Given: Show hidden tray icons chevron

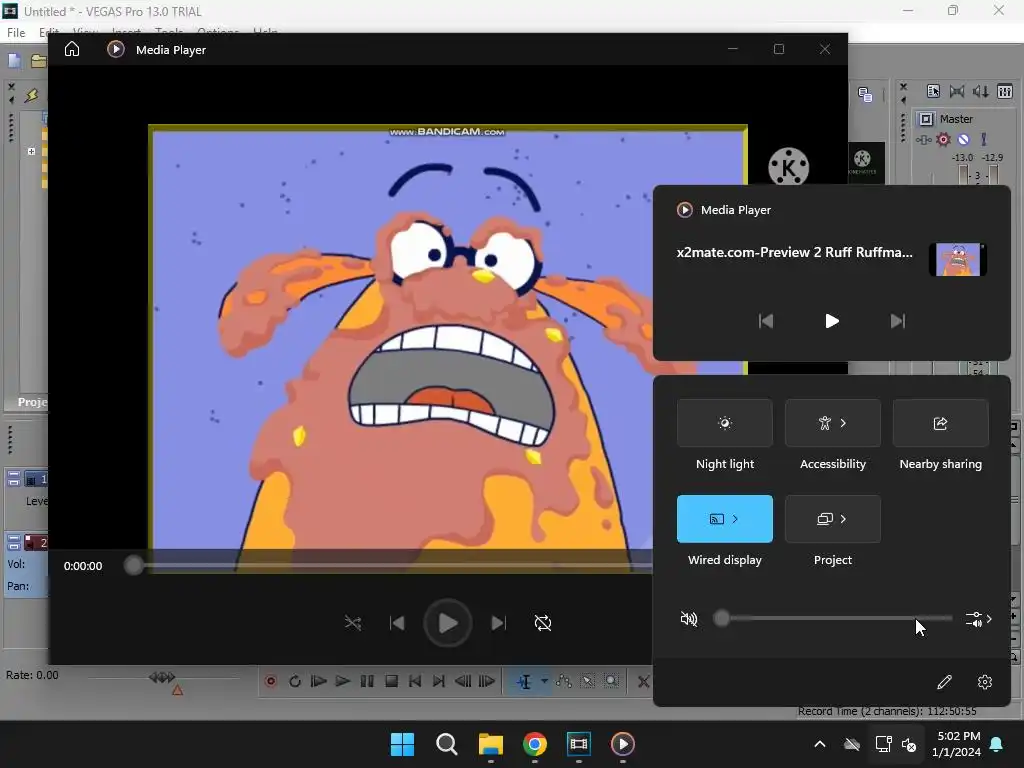Looking at the screenshot, I should (x=820, y=744).
